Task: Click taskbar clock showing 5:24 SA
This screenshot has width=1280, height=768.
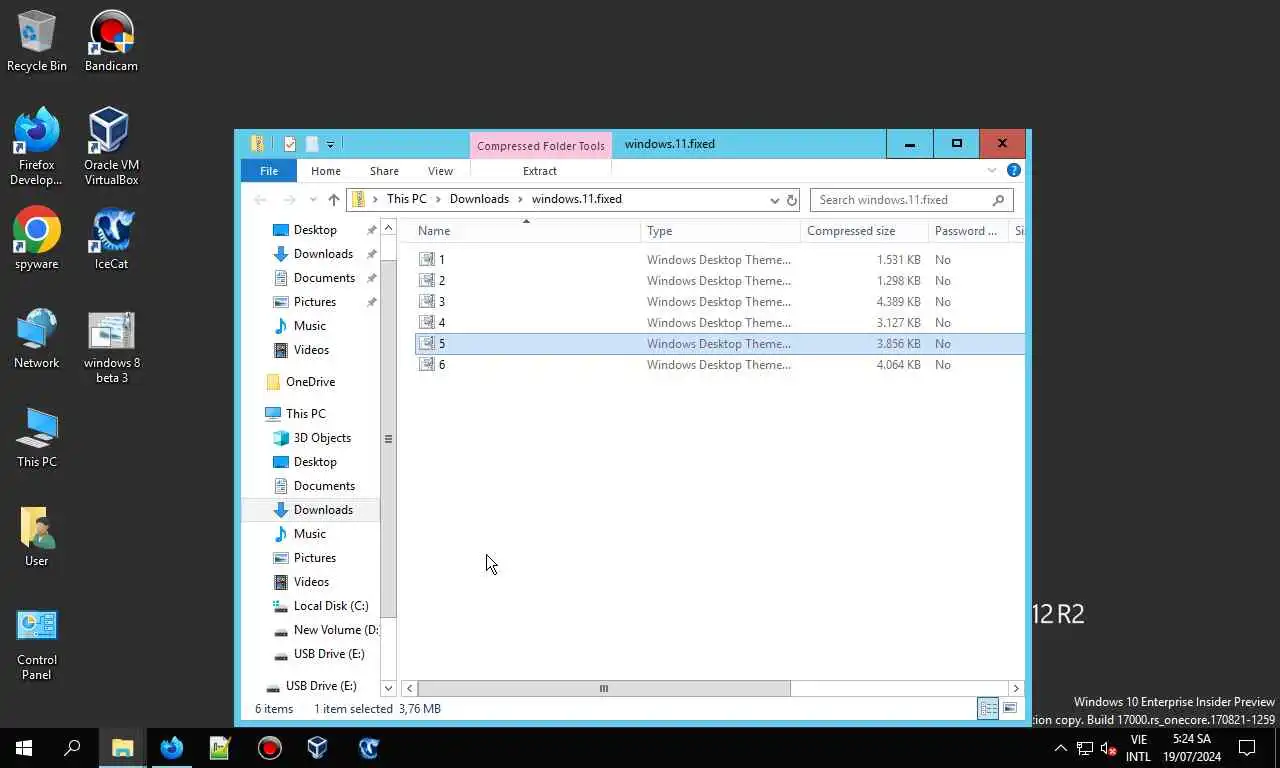Action: [1191, 748]
